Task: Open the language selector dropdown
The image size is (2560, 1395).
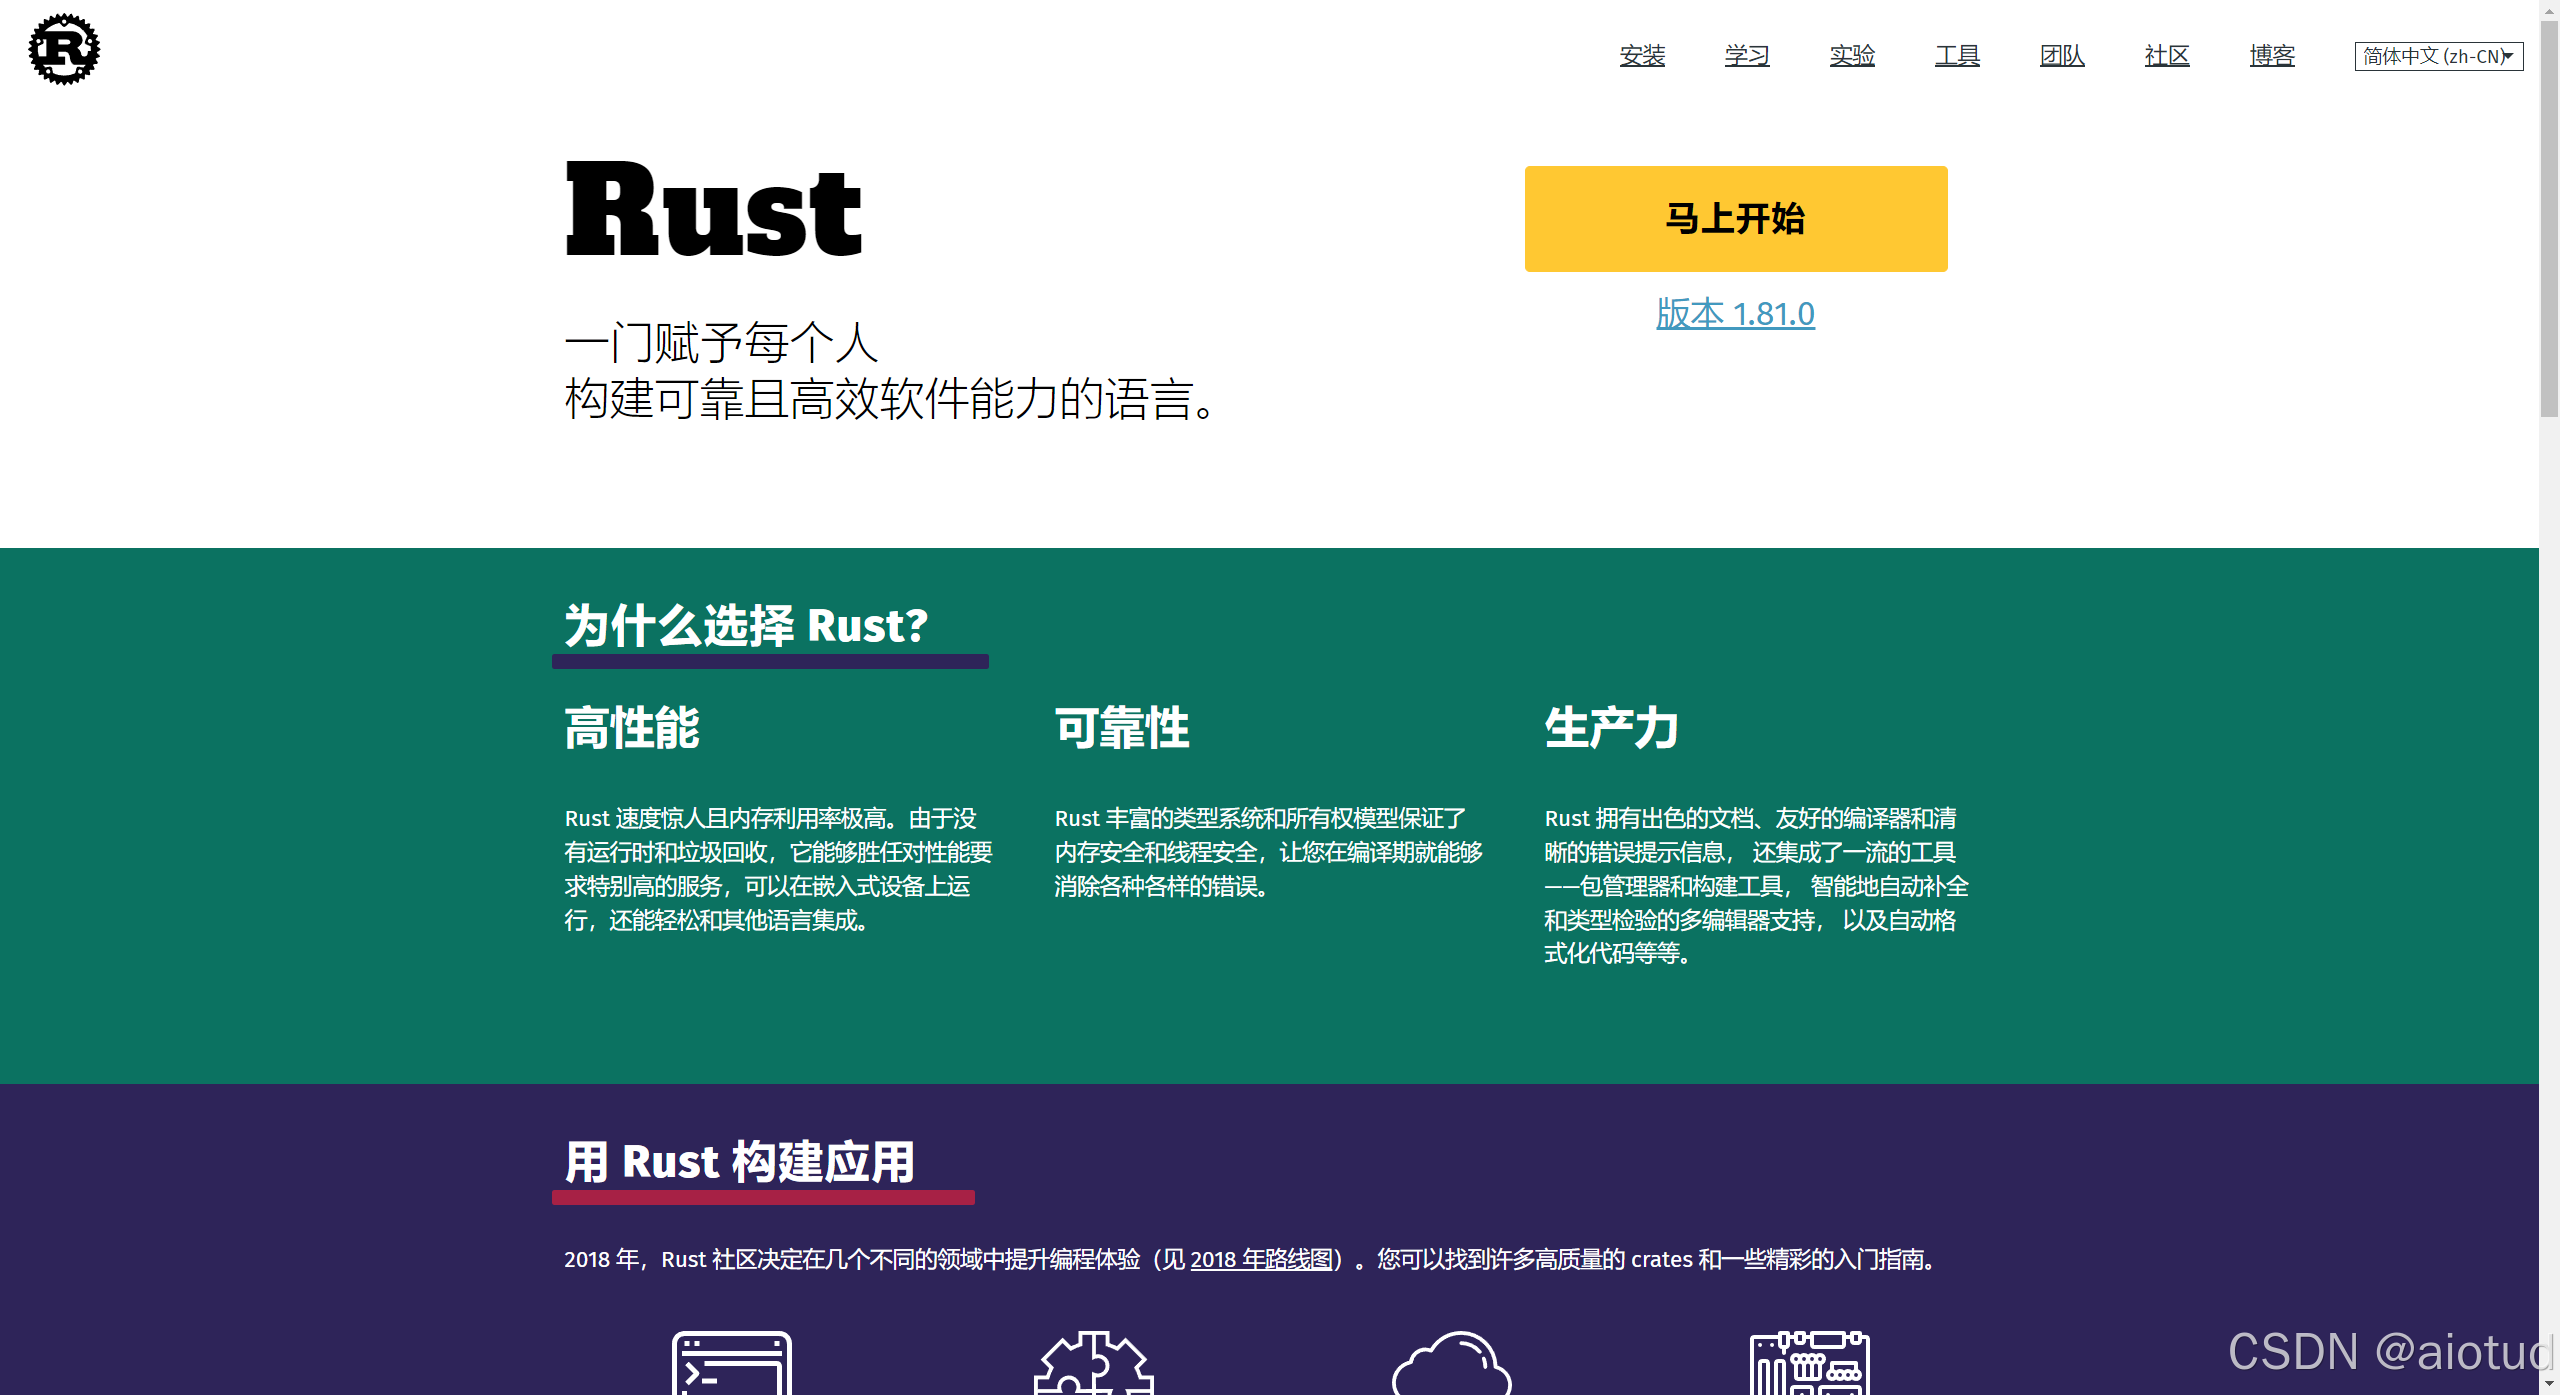Action: point(2438,56)
